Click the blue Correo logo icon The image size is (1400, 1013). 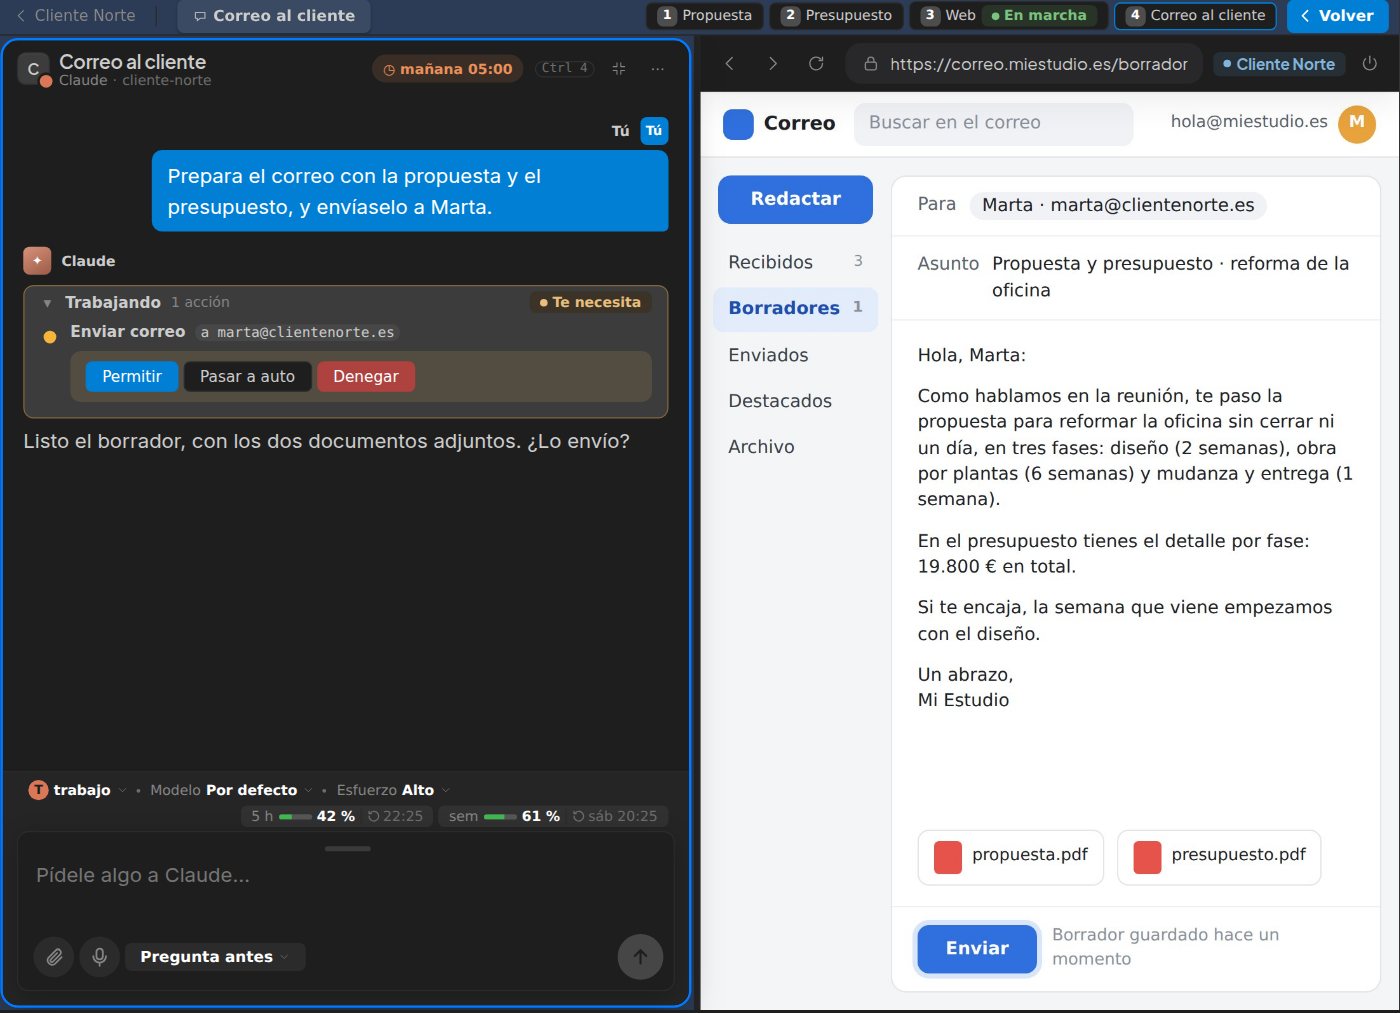738,124
